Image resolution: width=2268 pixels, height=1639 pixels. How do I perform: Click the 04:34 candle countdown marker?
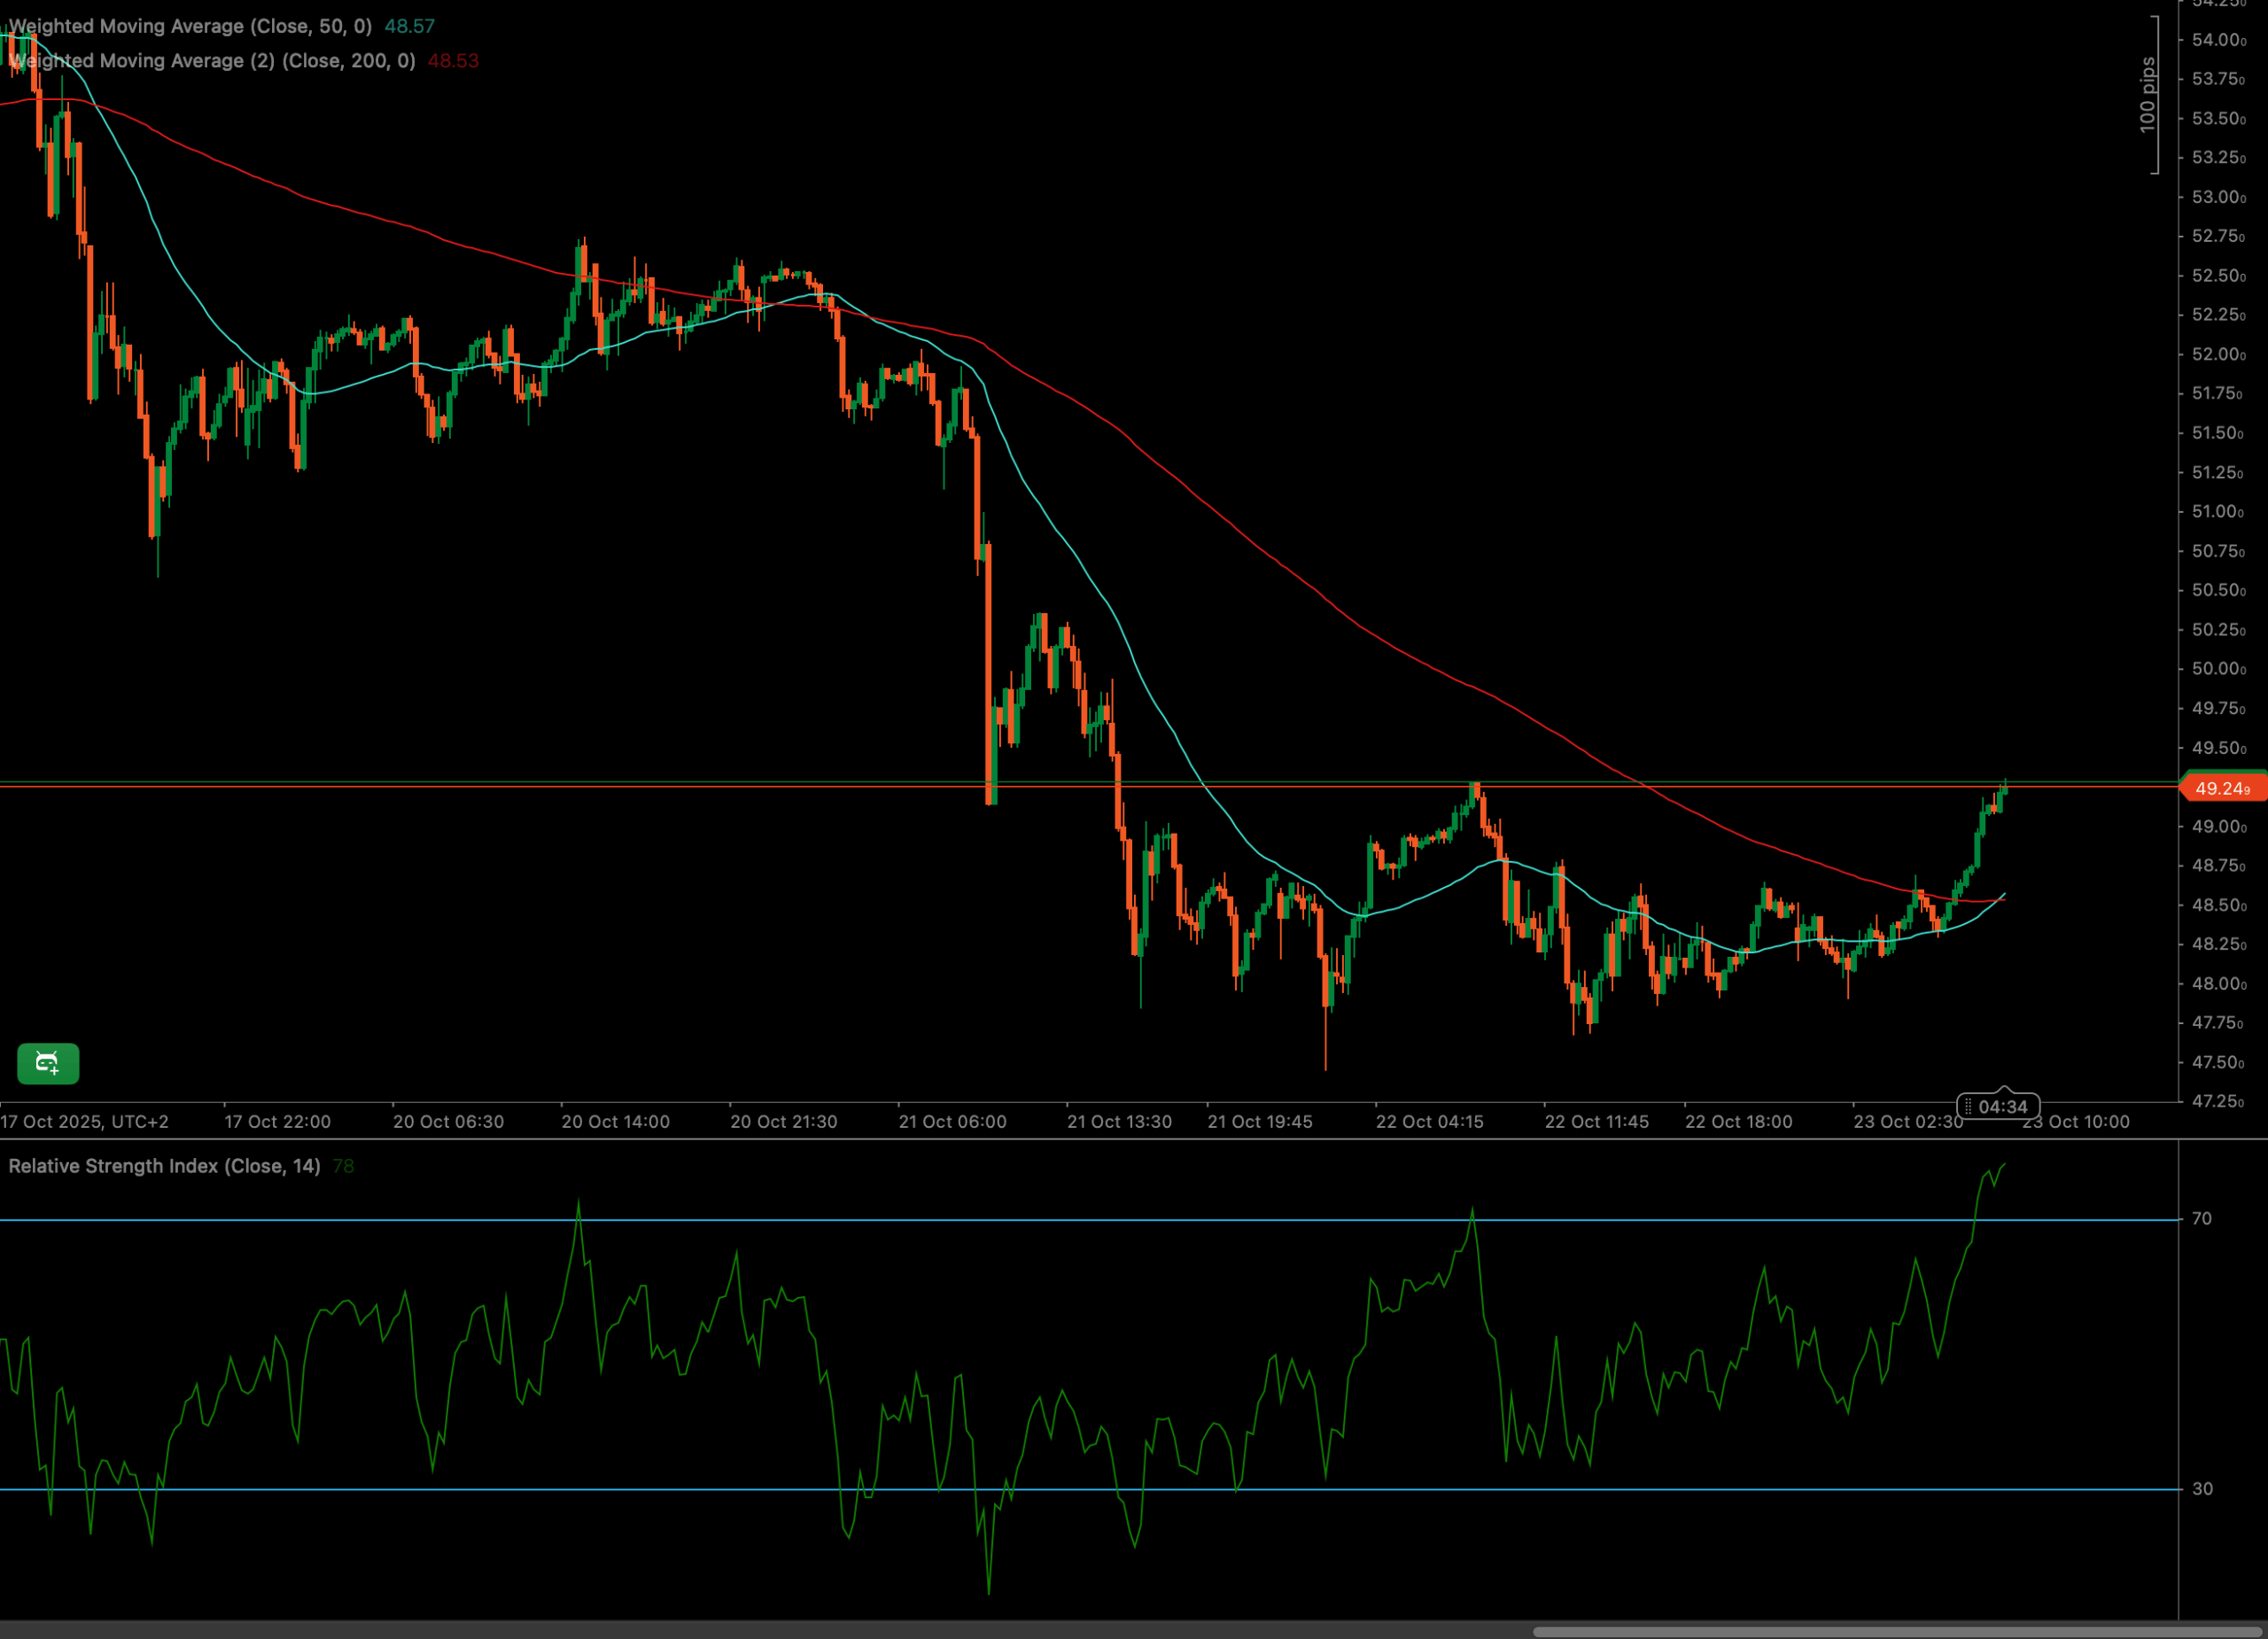(2002, 1106)
